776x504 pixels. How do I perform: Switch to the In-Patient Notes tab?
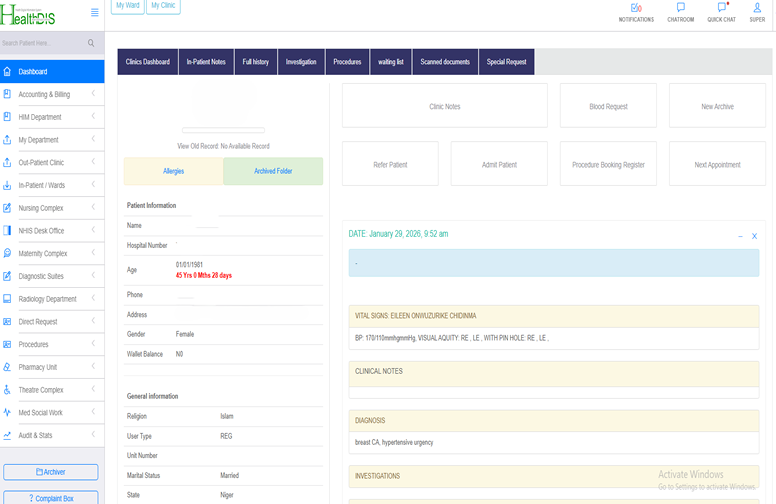tap(206, 62)
